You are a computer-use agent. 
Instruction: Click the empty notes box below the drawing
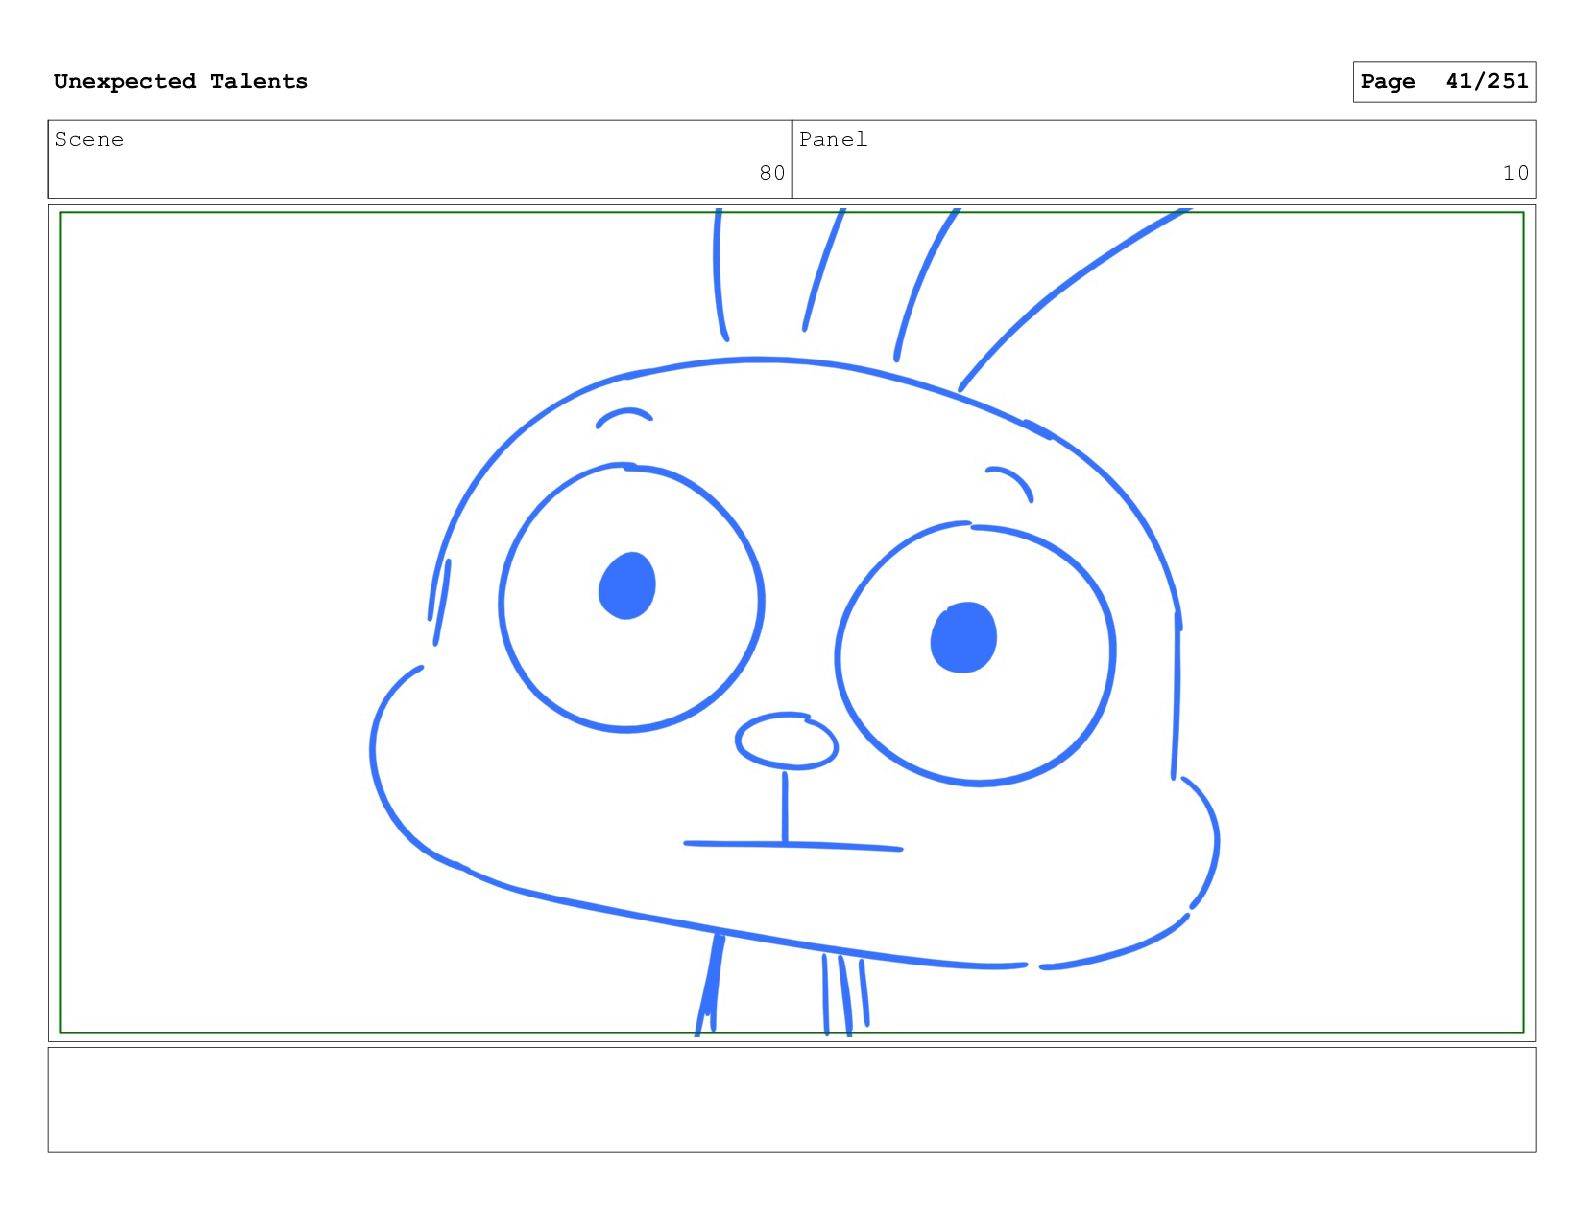click(792, 1099)
